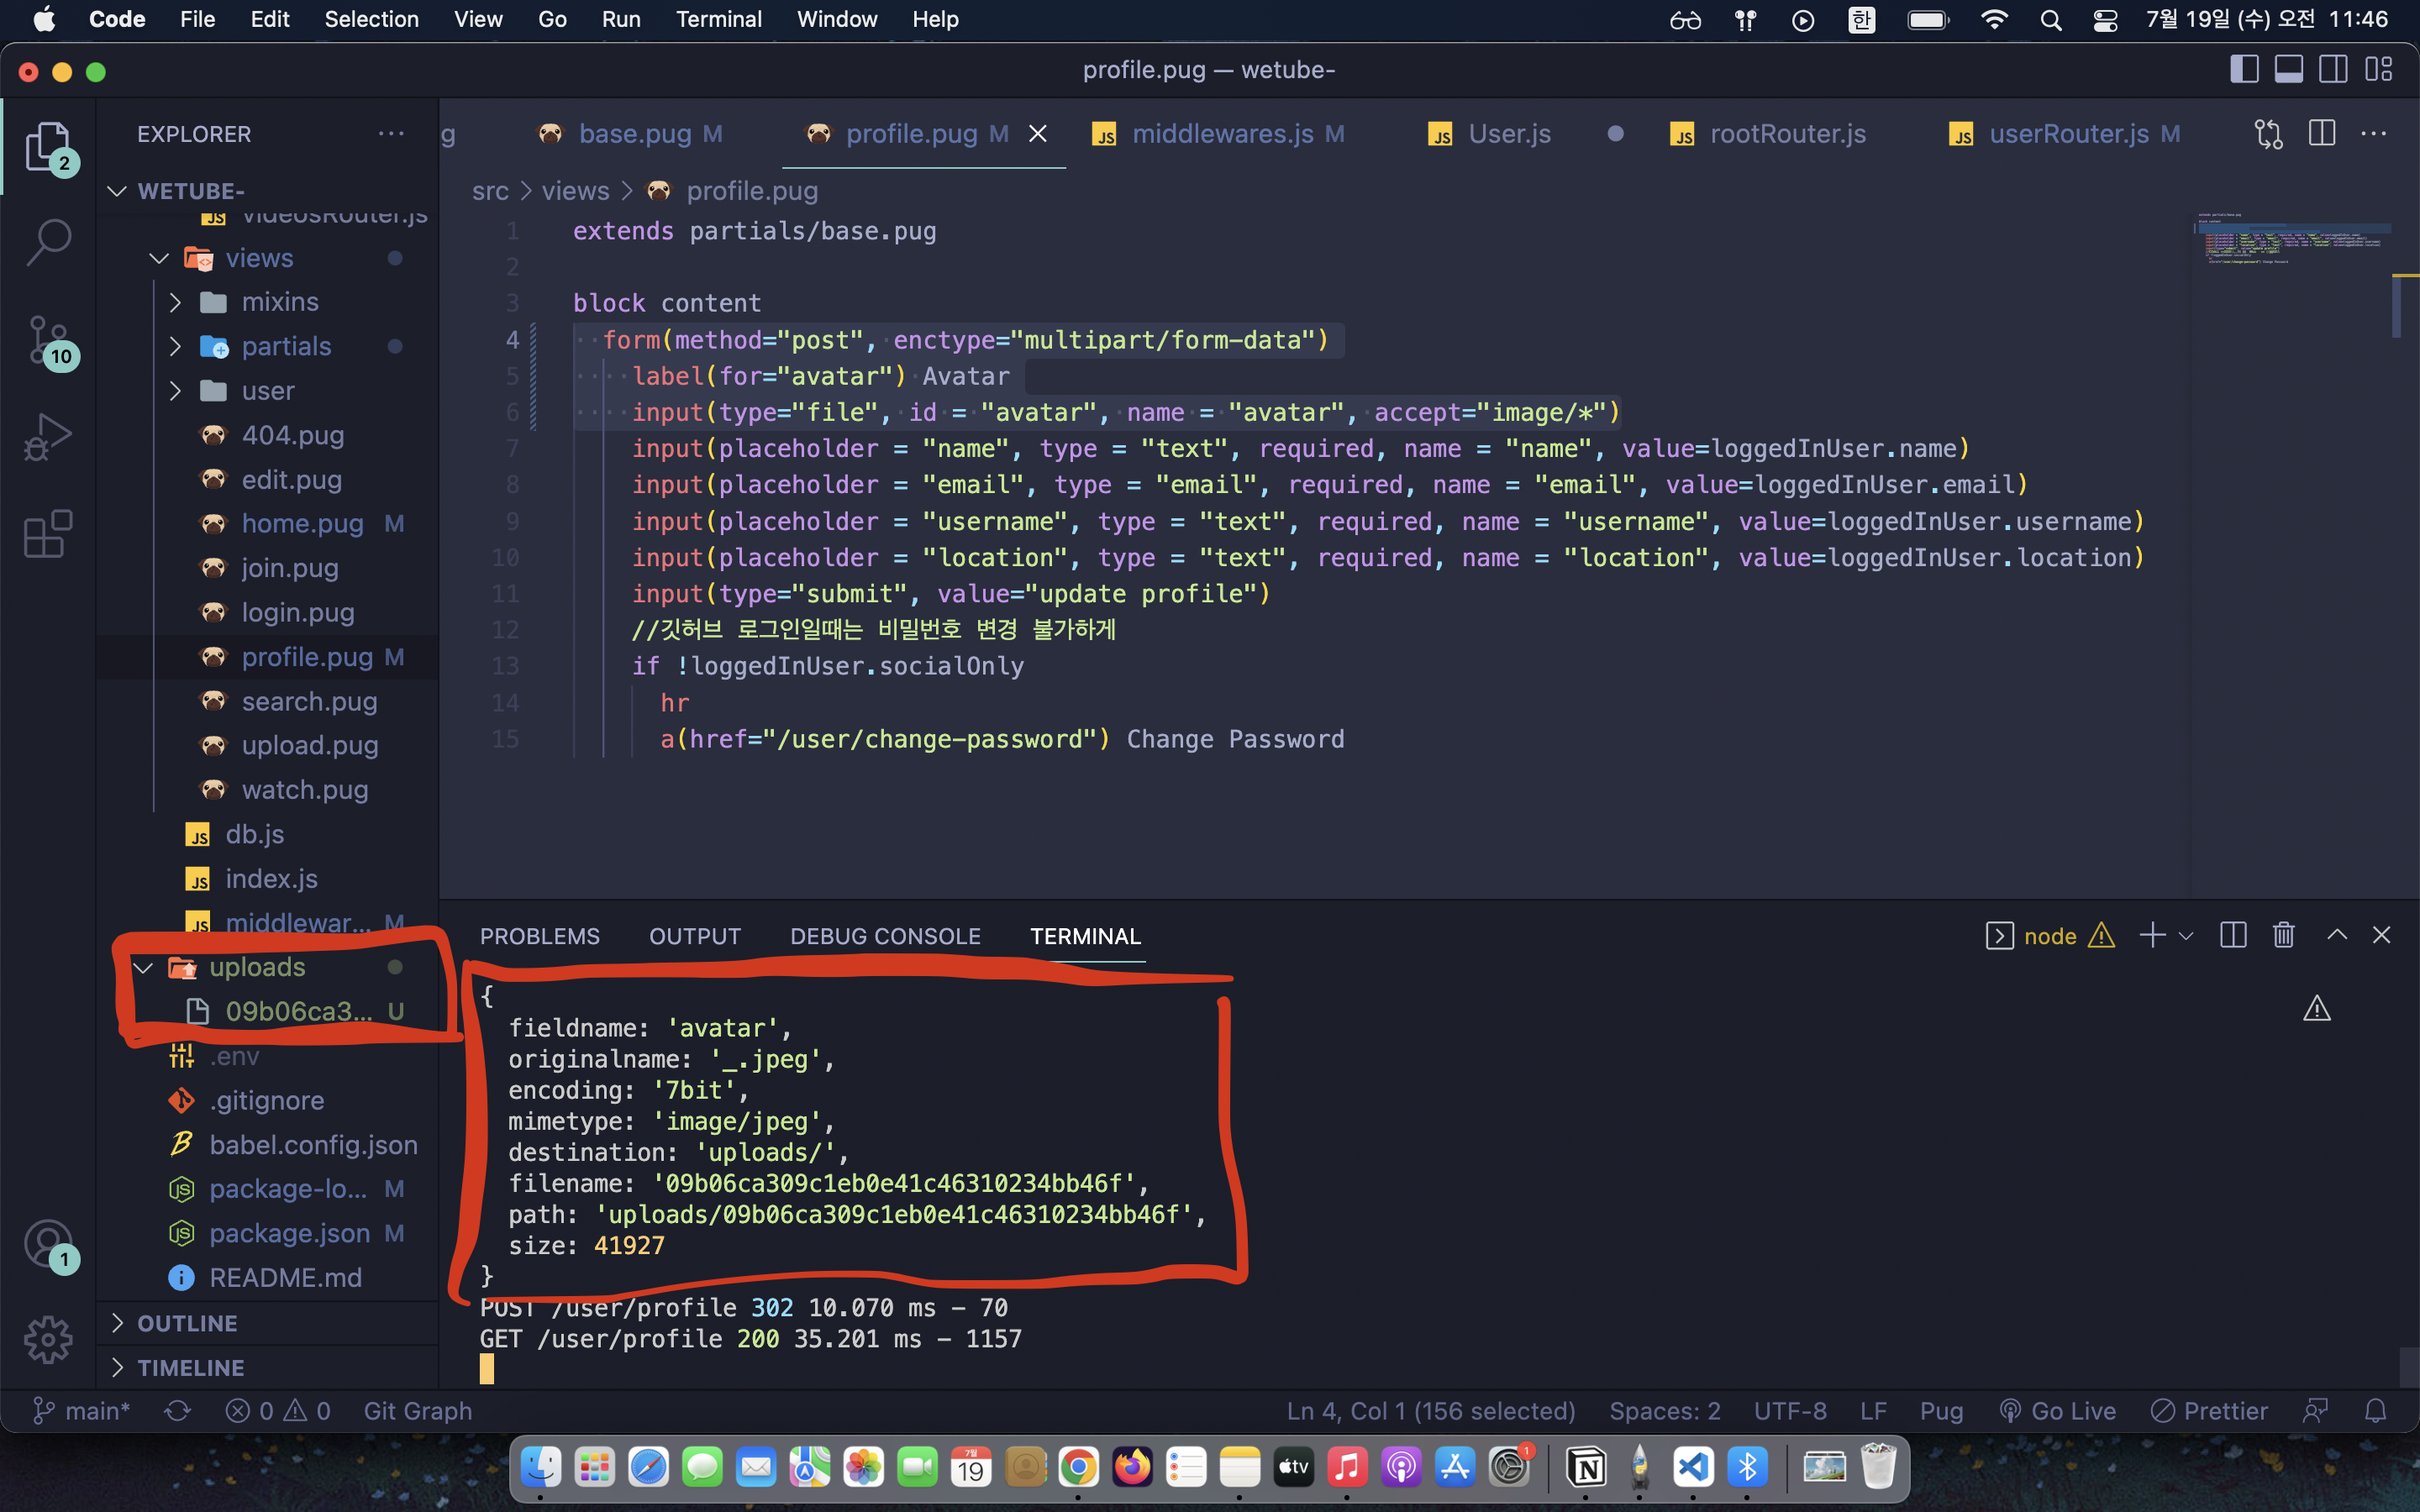
Task: Click the main* git branch indicator
Action: click(82, 1410)
